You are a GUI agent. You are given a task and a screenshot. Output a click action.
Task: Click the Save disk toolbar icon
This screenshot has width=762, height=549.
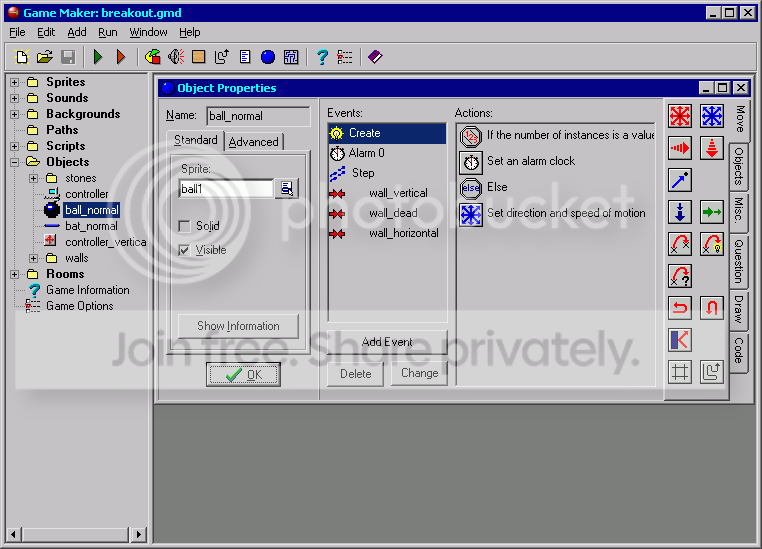(x=68, y=57)
